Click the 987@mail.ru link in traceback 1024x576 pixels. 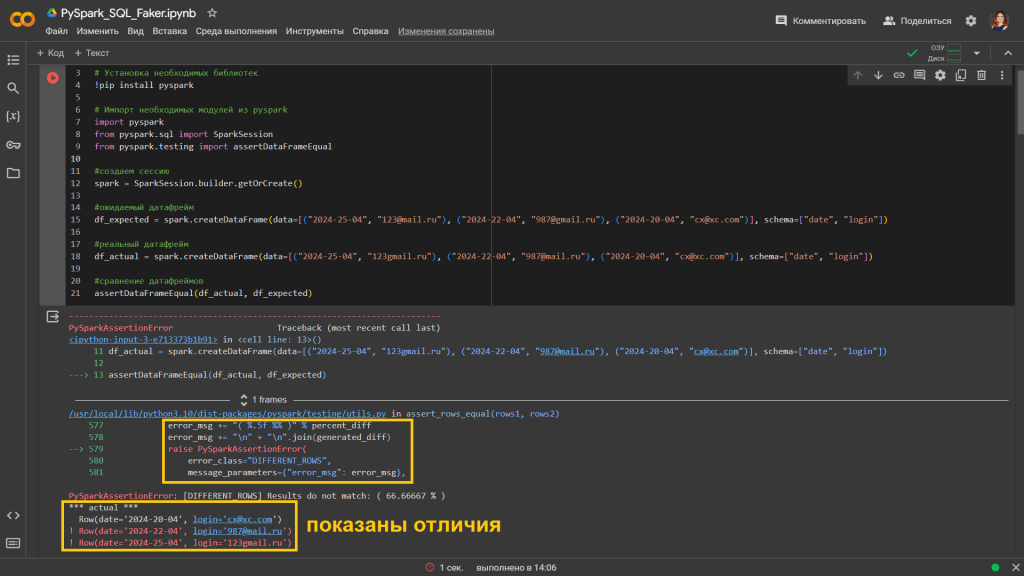pyautogui.click(x=567, y=351)
